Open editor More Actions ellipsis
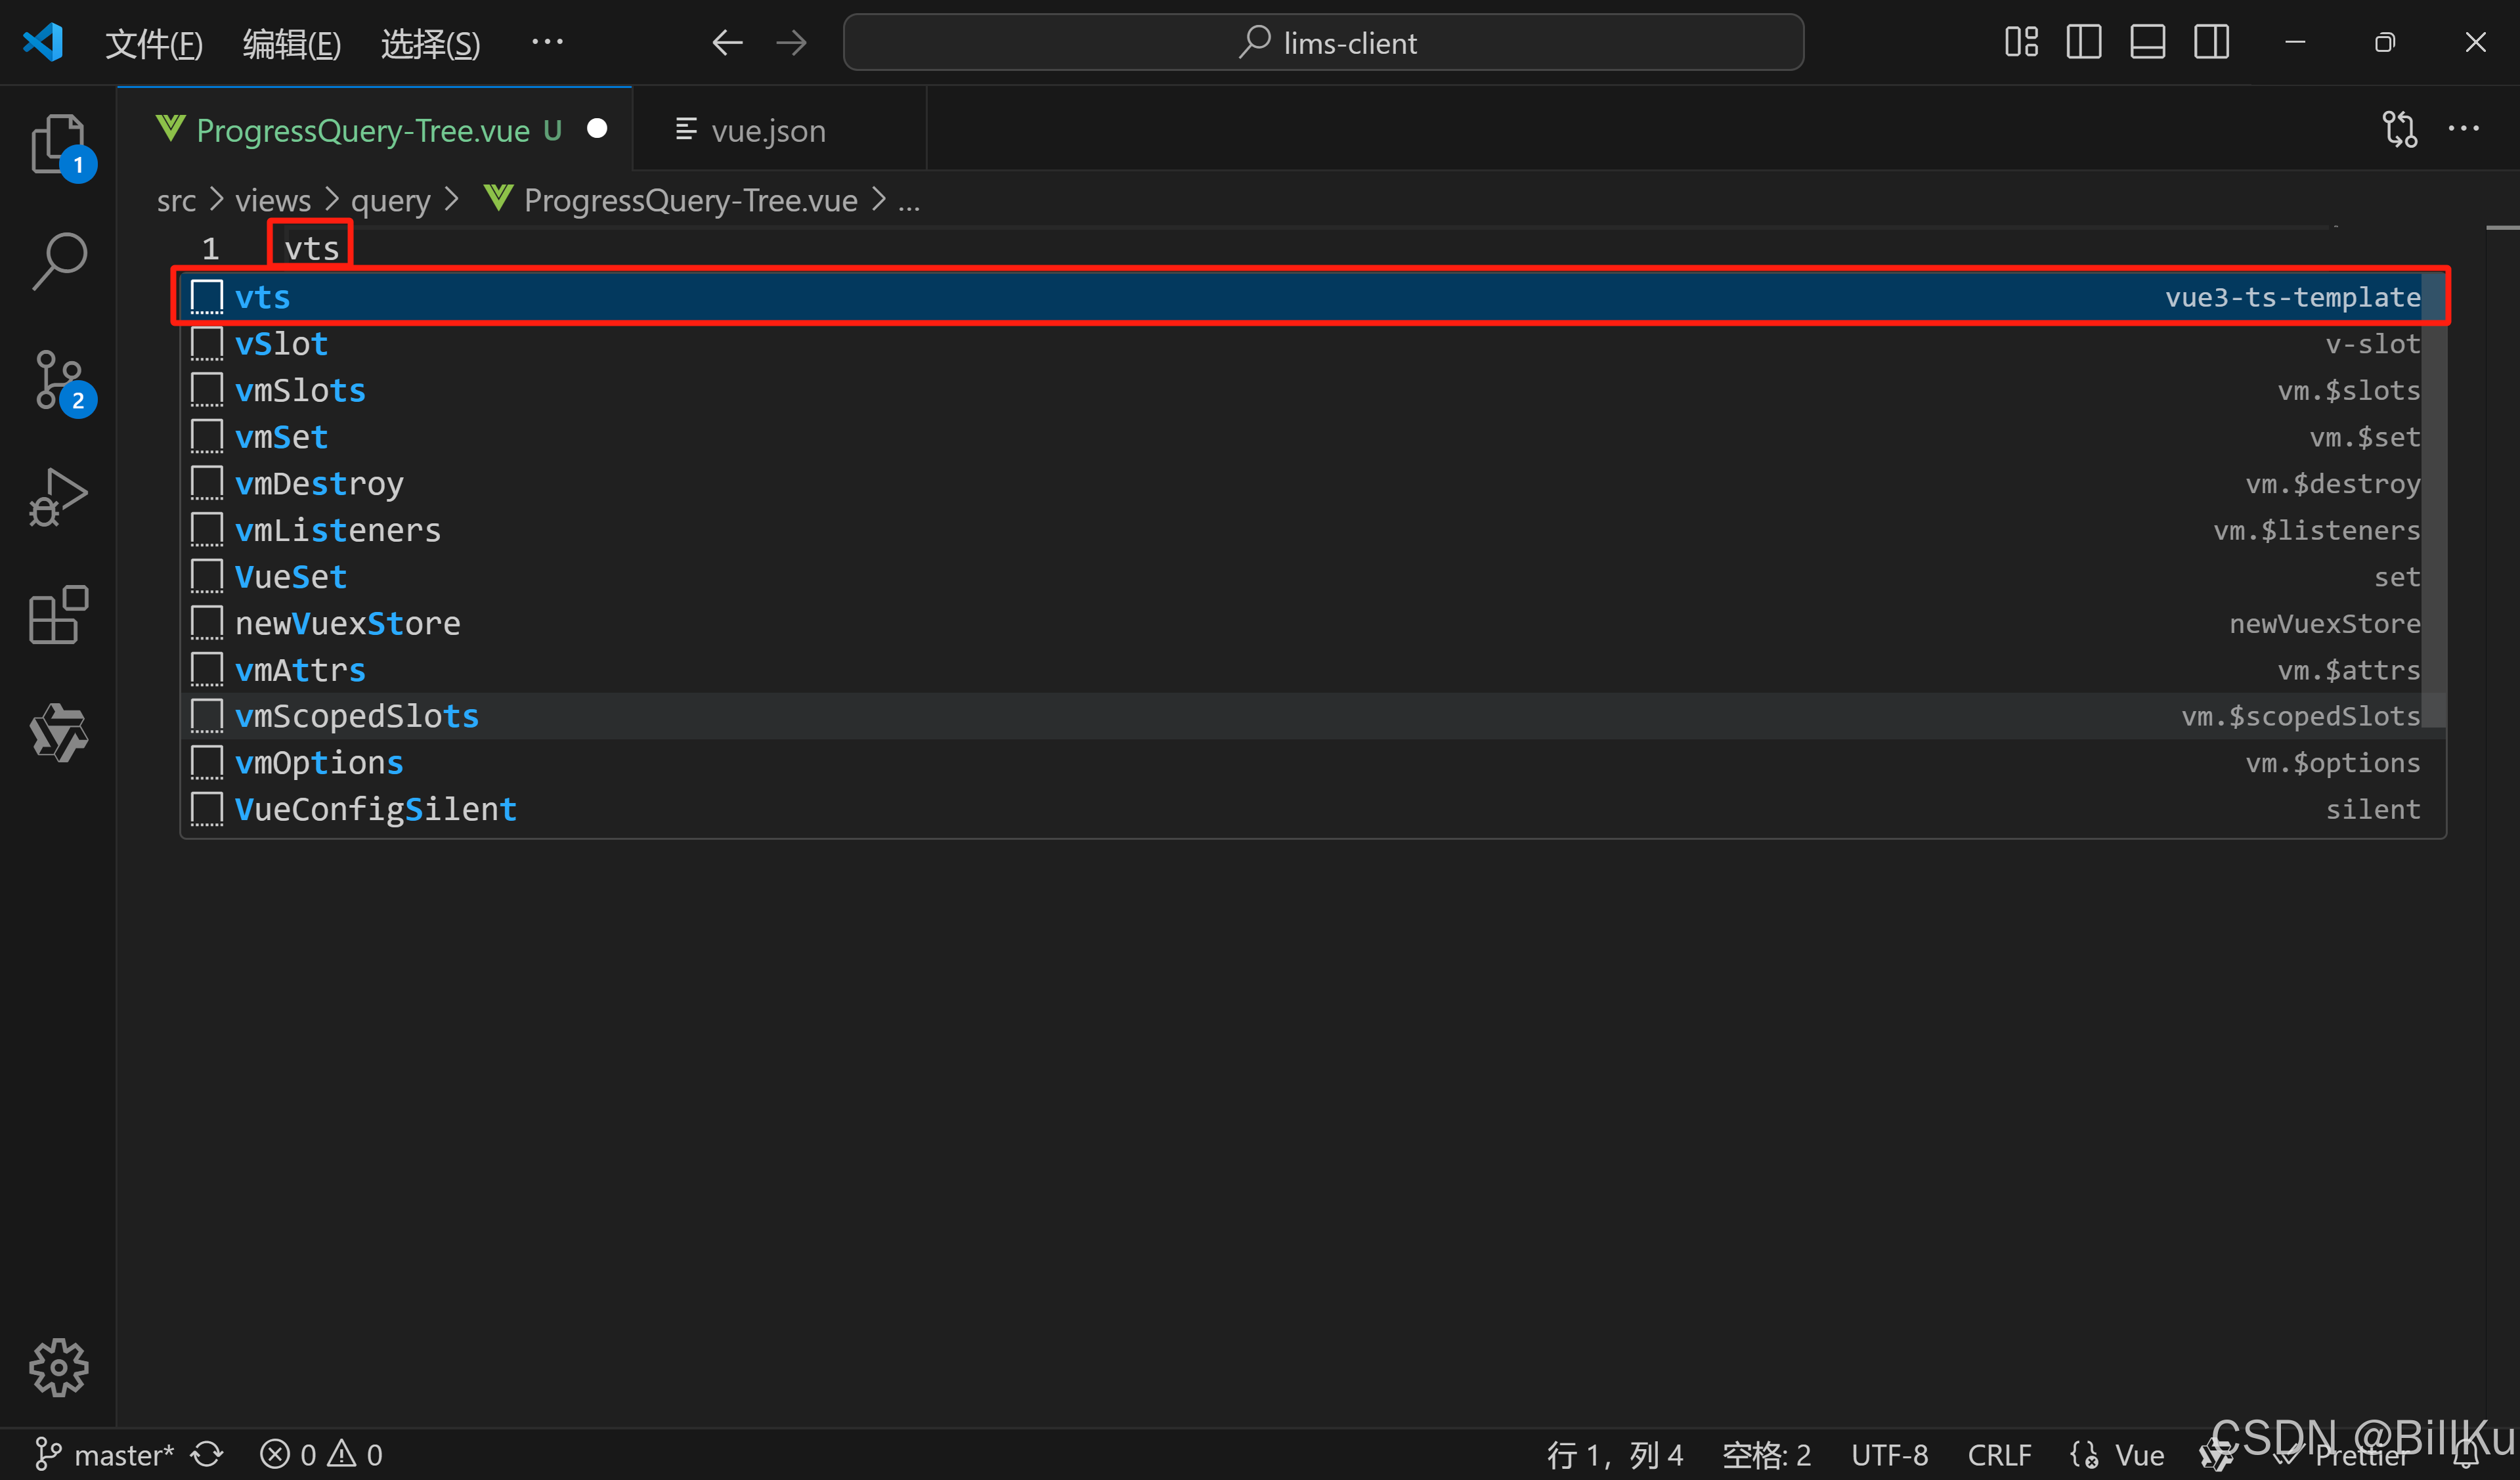Image resolution: width=2520 pixels, height=1480 pixels. pos(2463,129)
